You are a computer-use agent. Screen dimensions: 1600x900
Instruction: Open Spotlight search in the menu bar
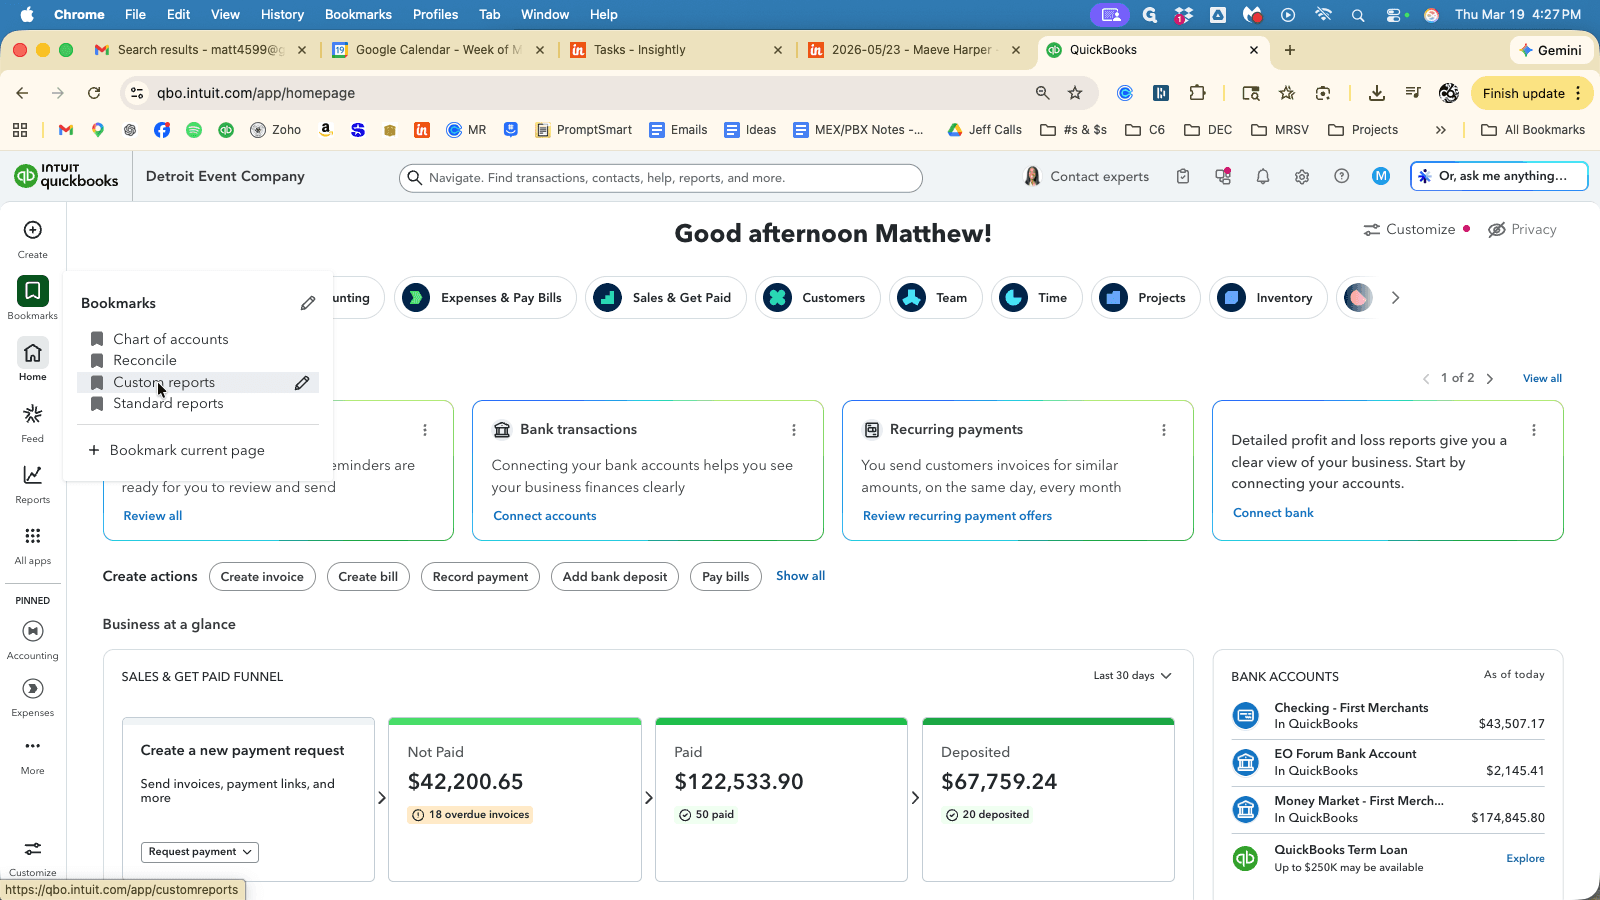click(x=1358, y=15)
